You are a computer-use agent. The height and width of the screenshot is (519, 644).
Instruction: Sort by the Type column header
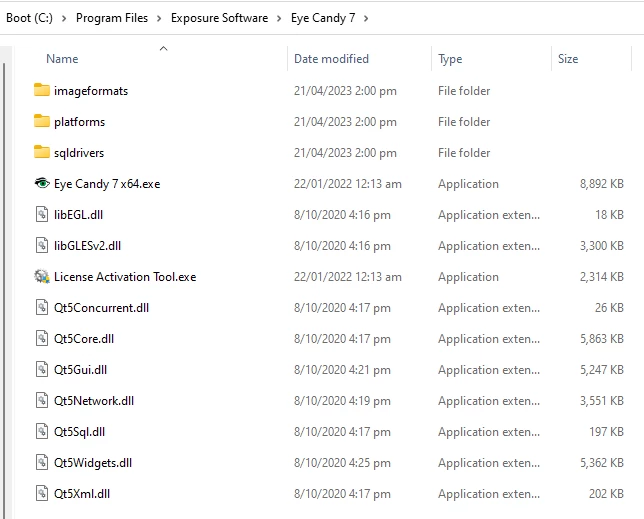(450, 59)
